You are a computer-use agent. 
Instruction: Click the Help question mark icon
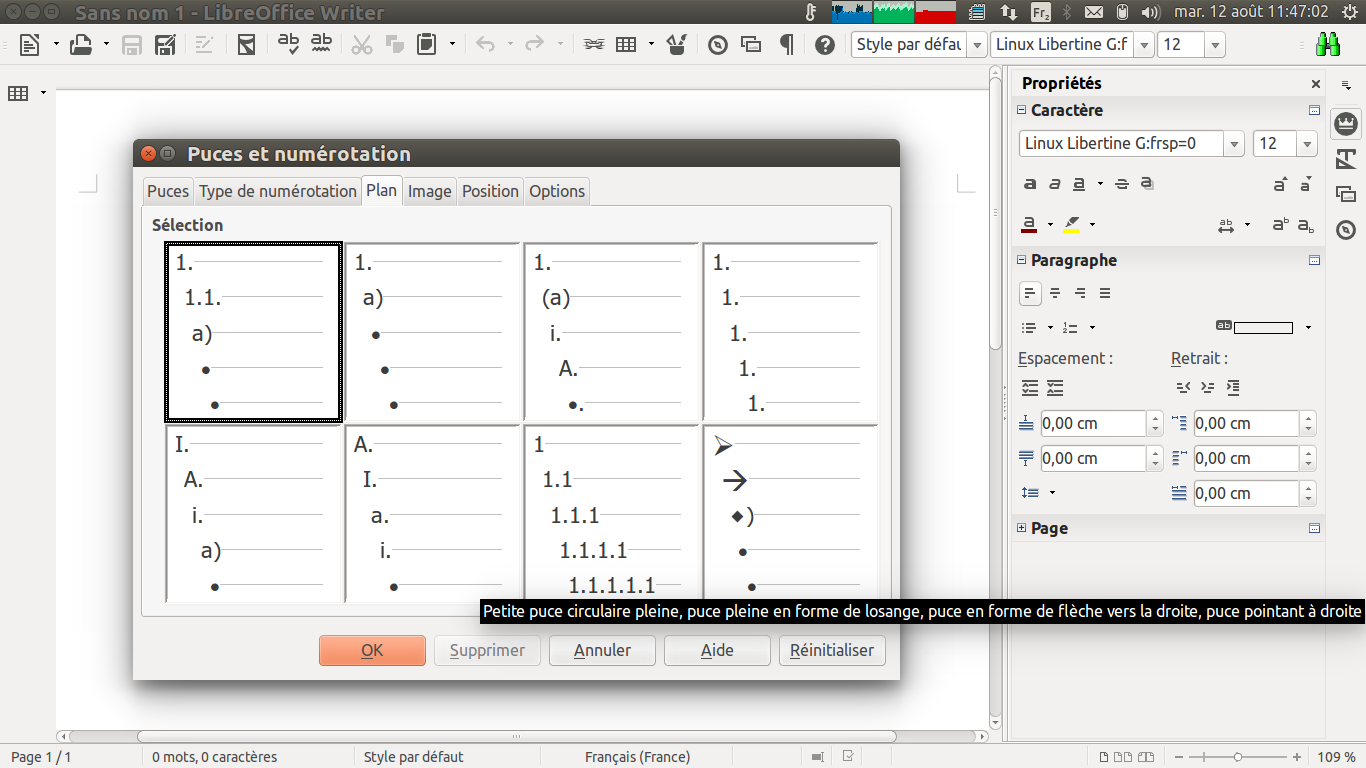pyautogui.click(x=824, y=45)
